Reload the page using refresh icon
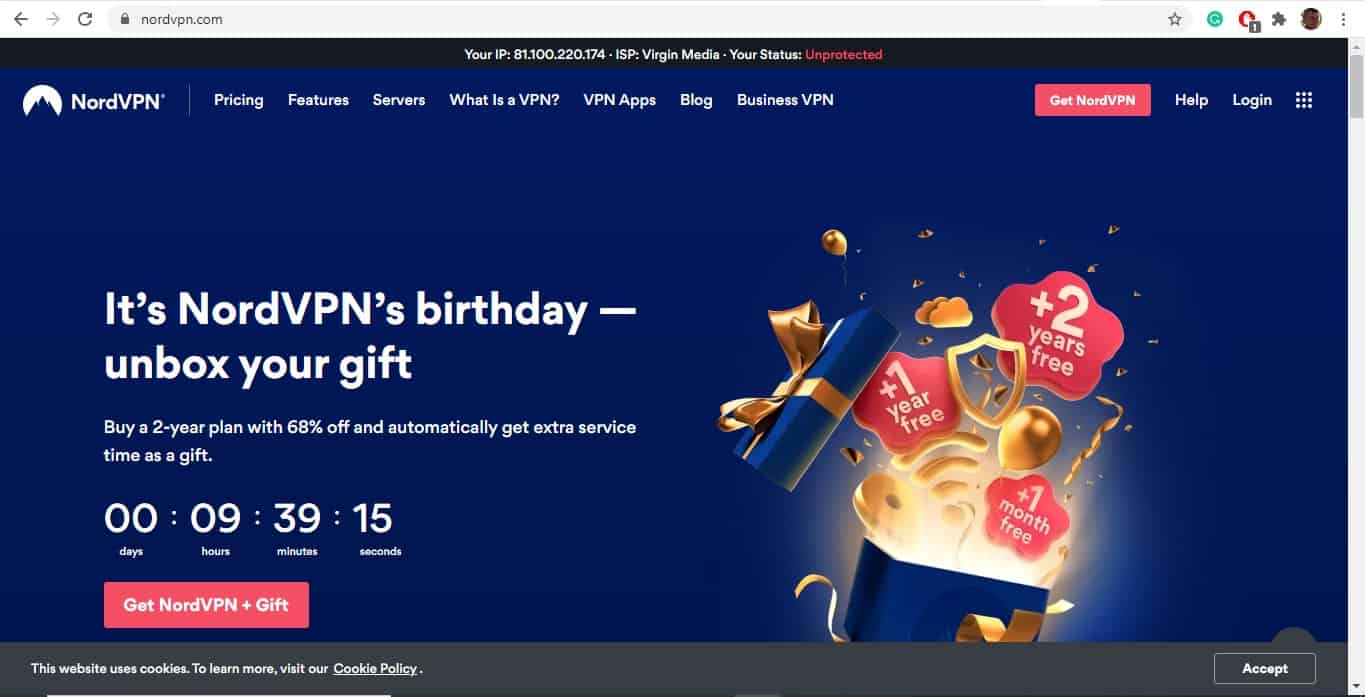Viewport: 1365px width, 697px height. [85, 19]
